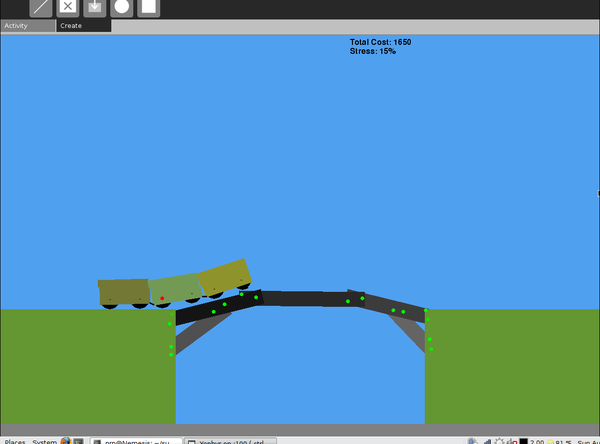Click the Total Cost readout
The height and width of the screenshot is (444, 600).
[380, 42]
